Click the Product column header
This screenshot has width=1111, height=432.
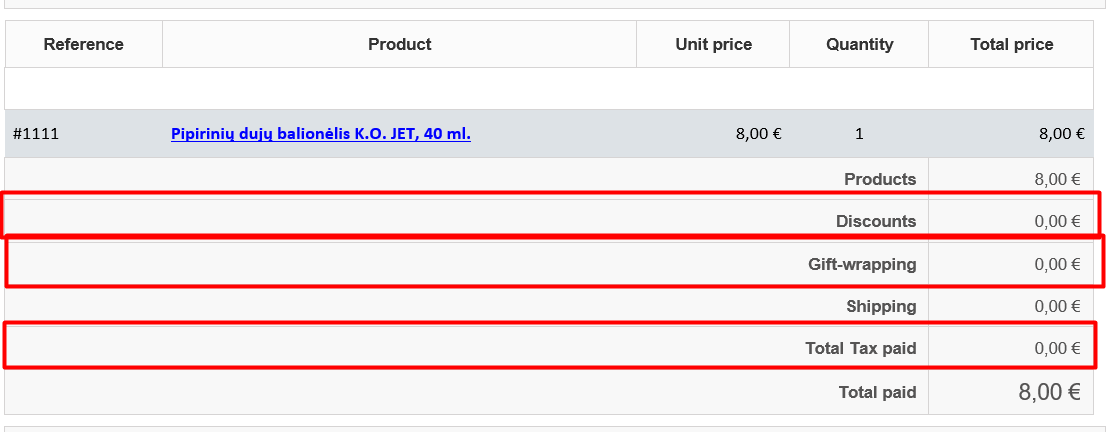[399, 44]
